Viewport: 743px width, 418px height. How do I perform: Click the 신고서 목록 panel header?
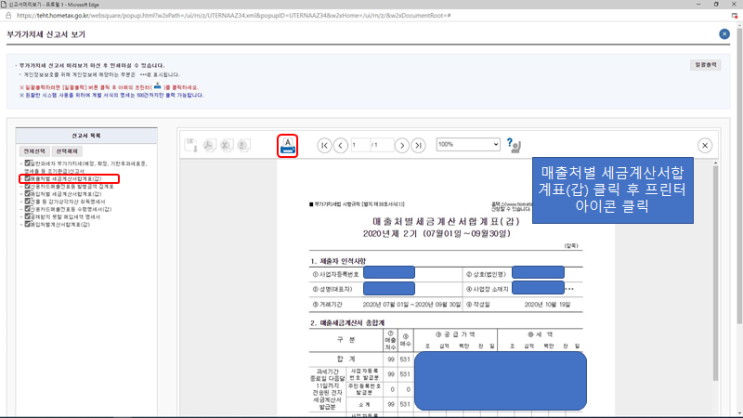(x=86, y=136)
